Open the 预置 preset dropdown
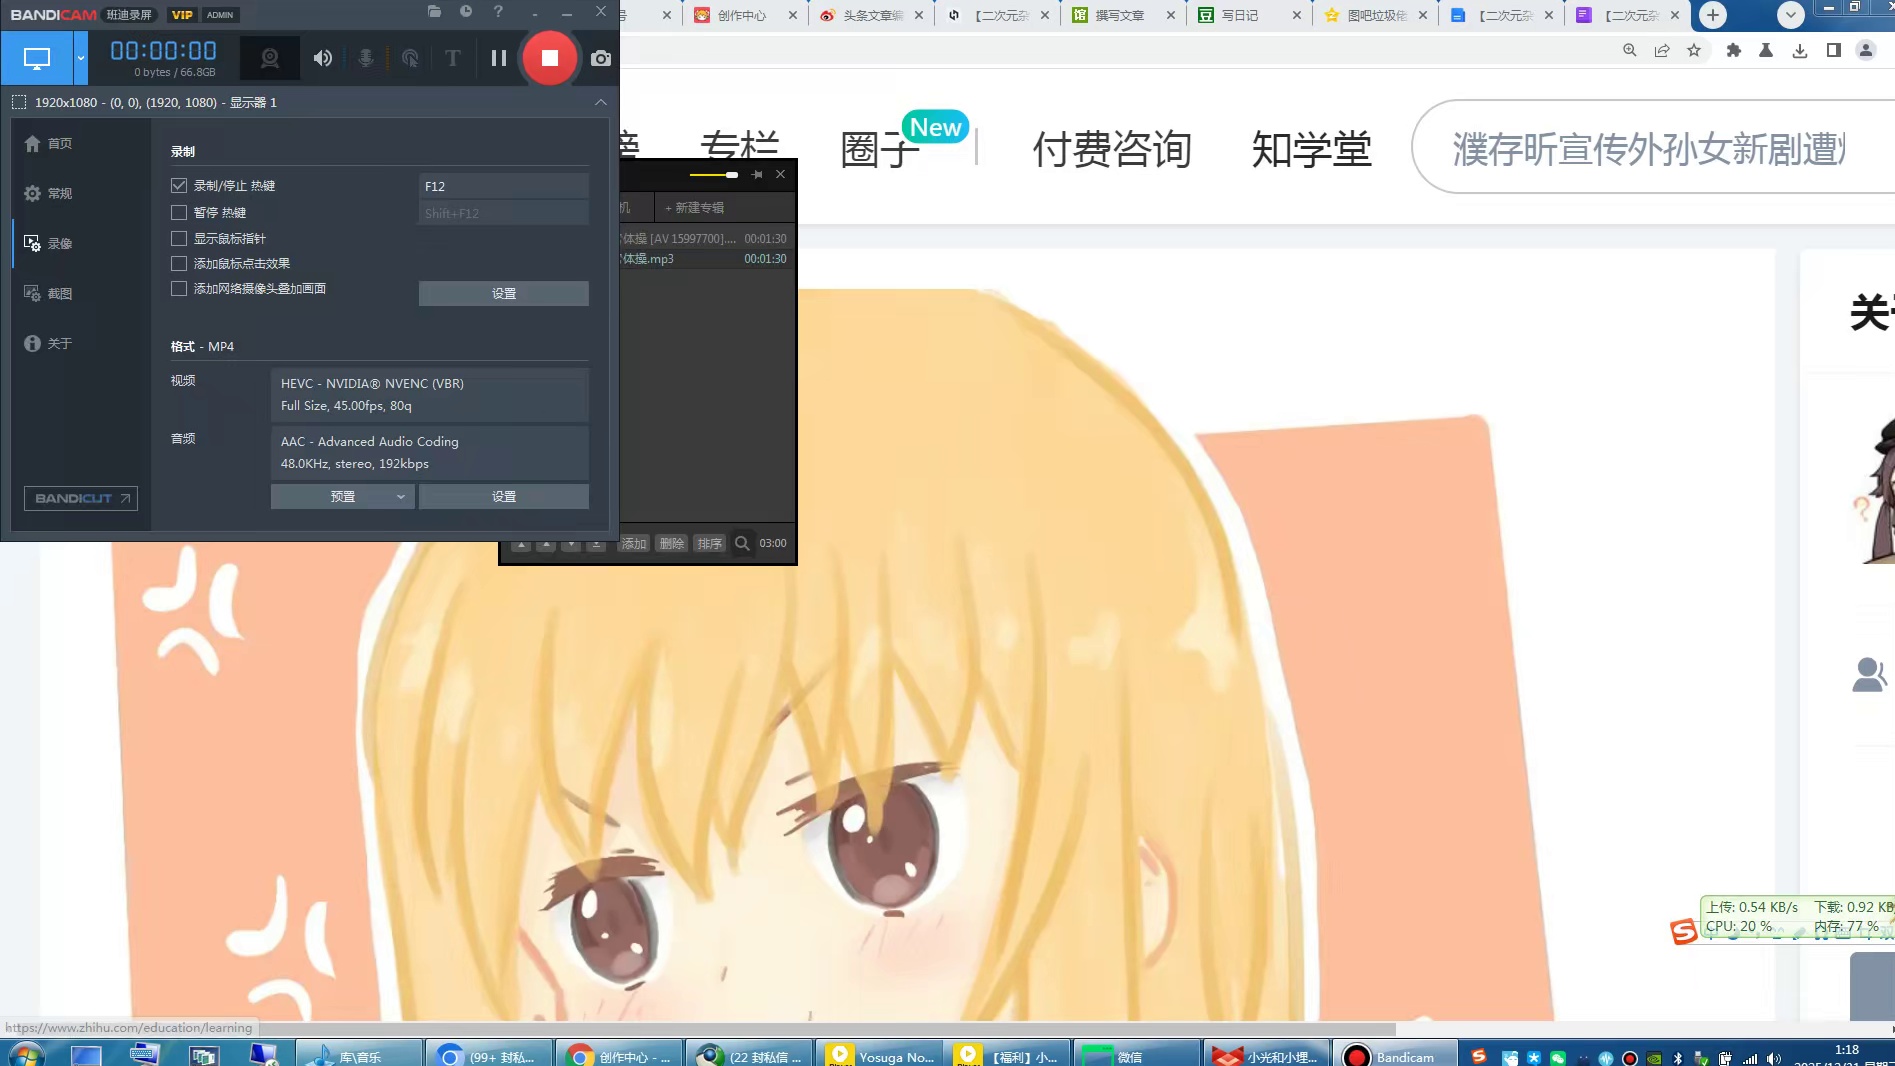 pos(342,496)
